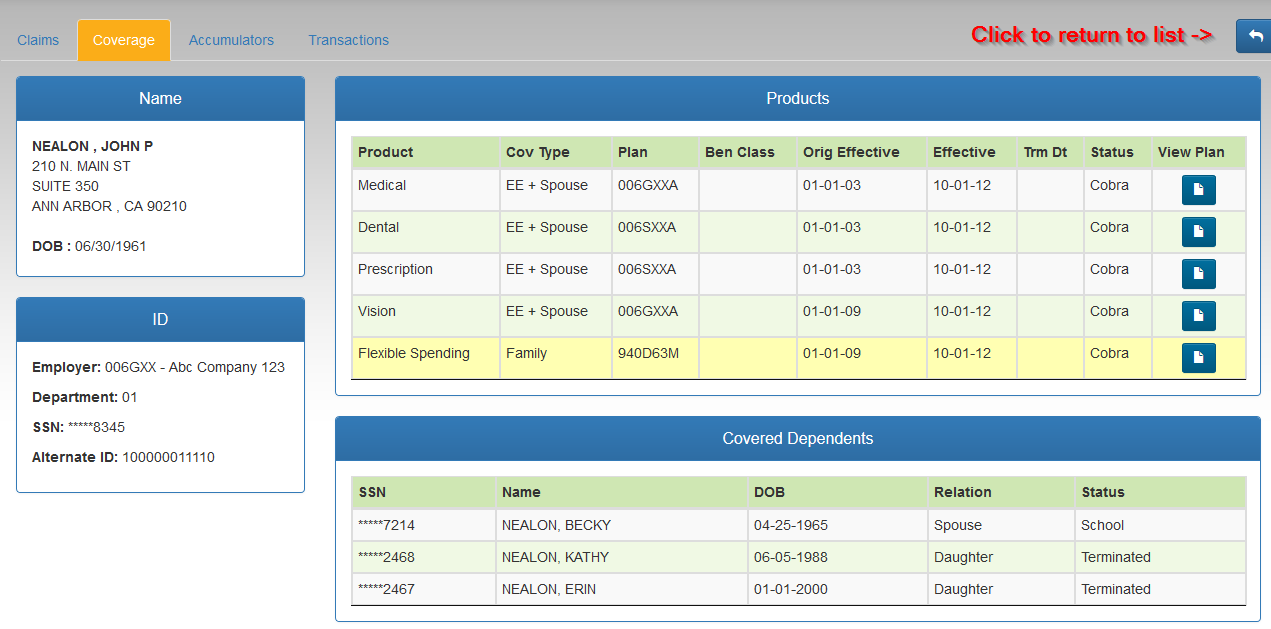This screenshot has height=629, width=1271.
Task: Click masked SSN *****2467
Action: [386, 589]
